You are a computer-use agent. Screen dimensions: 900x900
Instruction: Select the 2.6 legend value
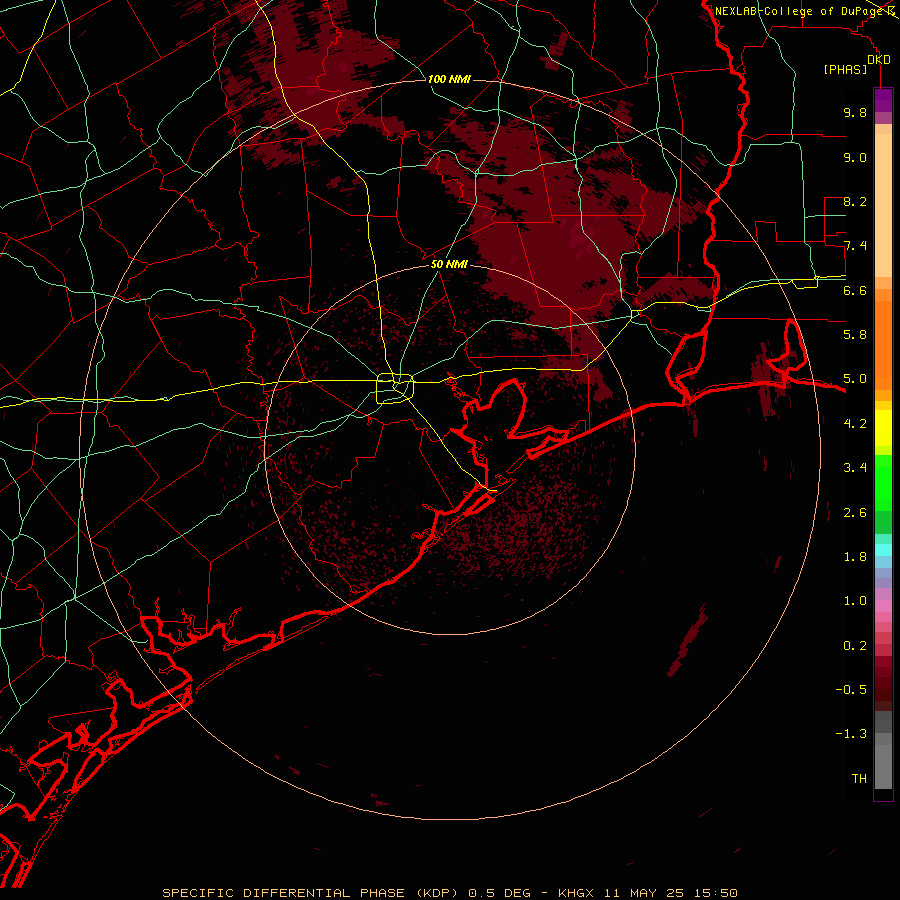click(x=855, y=513)
